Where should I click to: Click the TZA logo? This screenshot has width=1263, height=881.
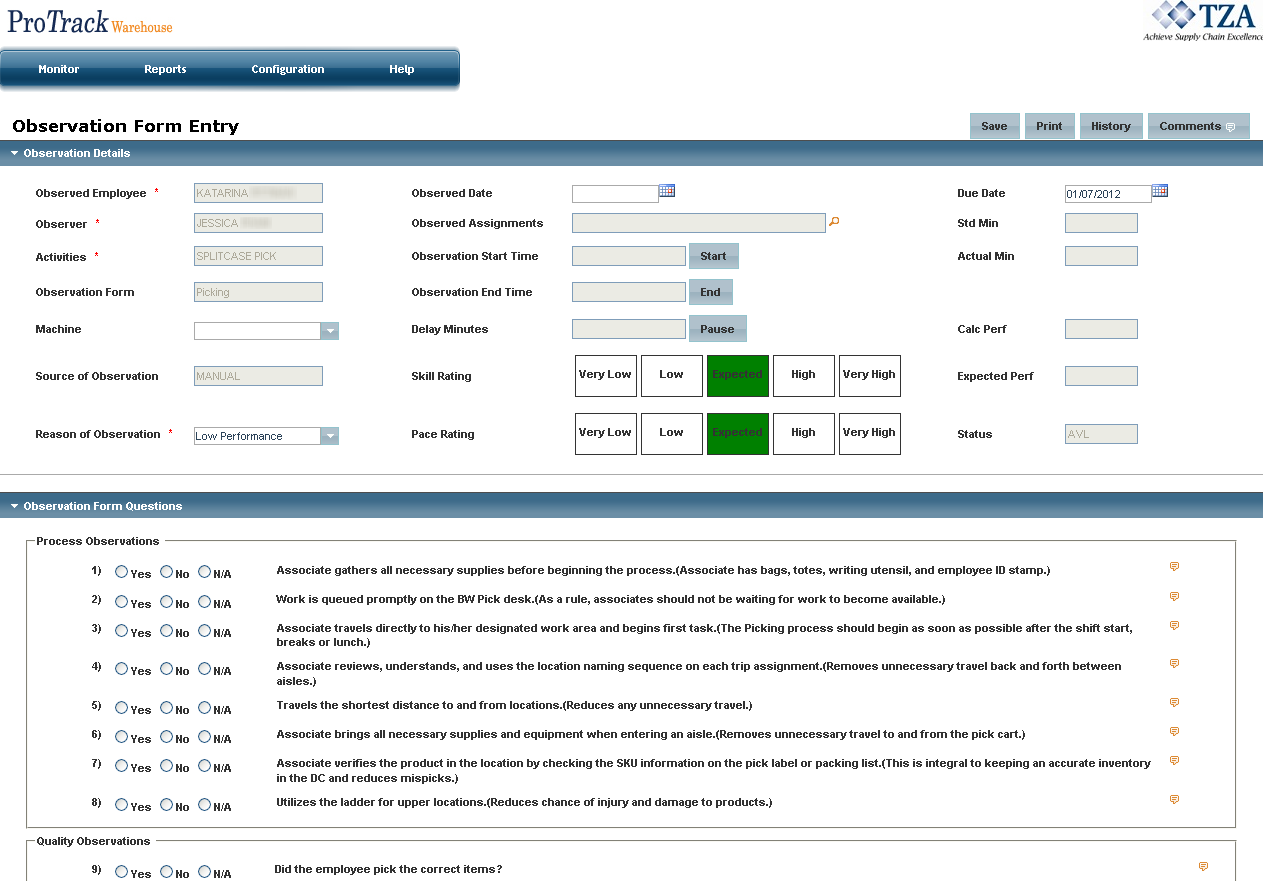point(1203,21)
